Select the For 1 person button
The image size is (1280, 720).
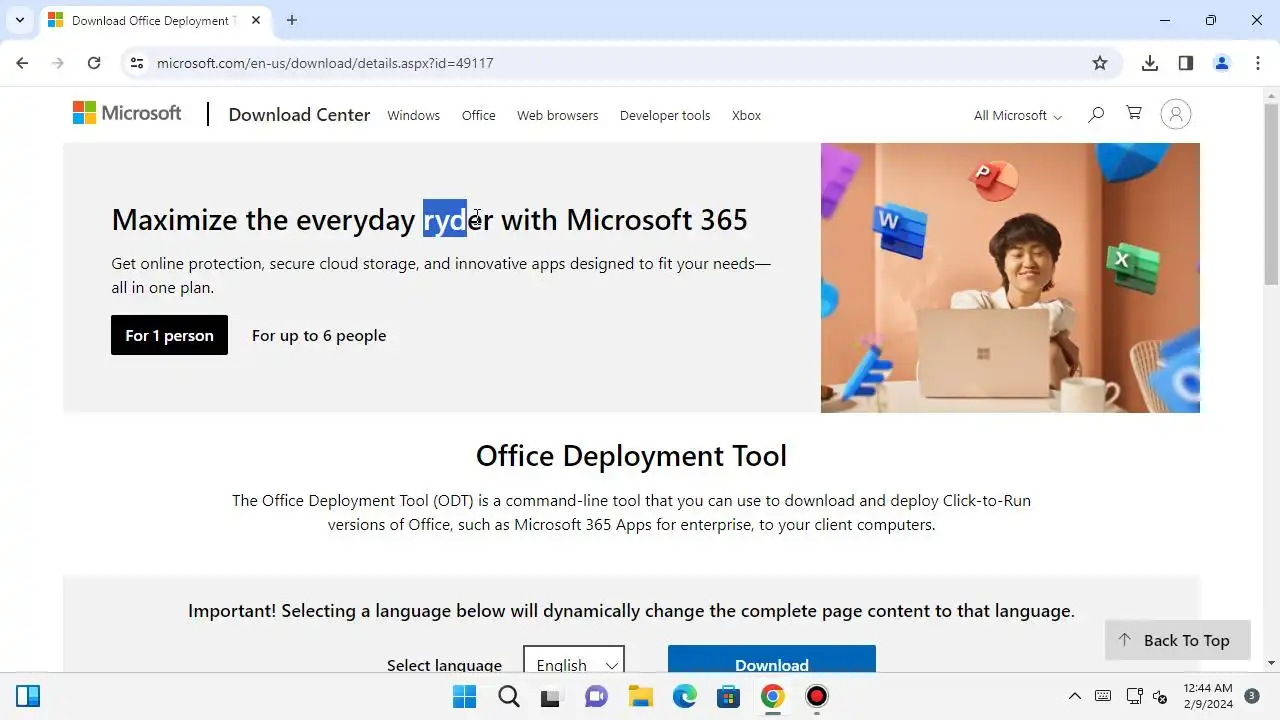pos(169,335)
